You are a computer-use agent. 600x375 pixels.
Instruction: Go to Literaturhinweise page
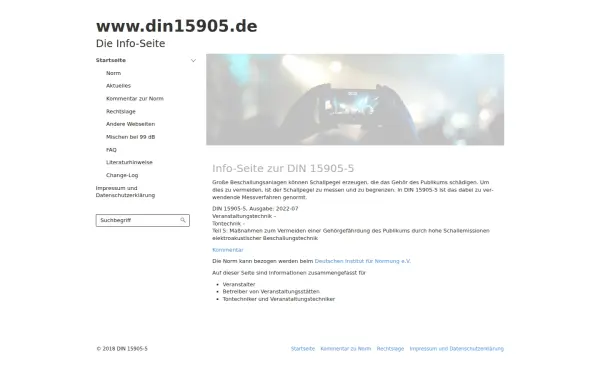[x=129, y=162]
